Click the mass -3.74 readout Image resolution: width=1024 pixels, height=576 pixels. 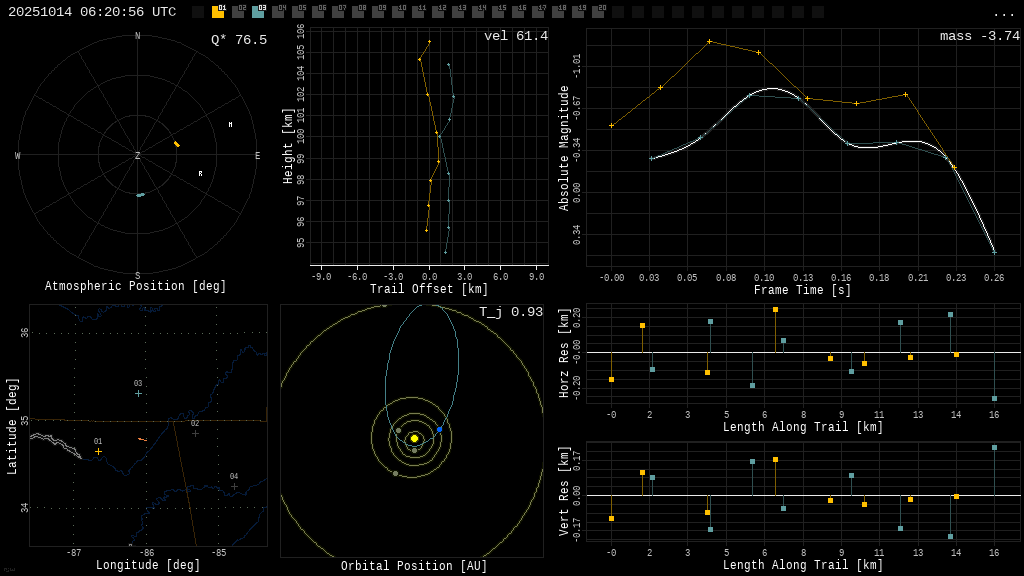tap(979, 36)
